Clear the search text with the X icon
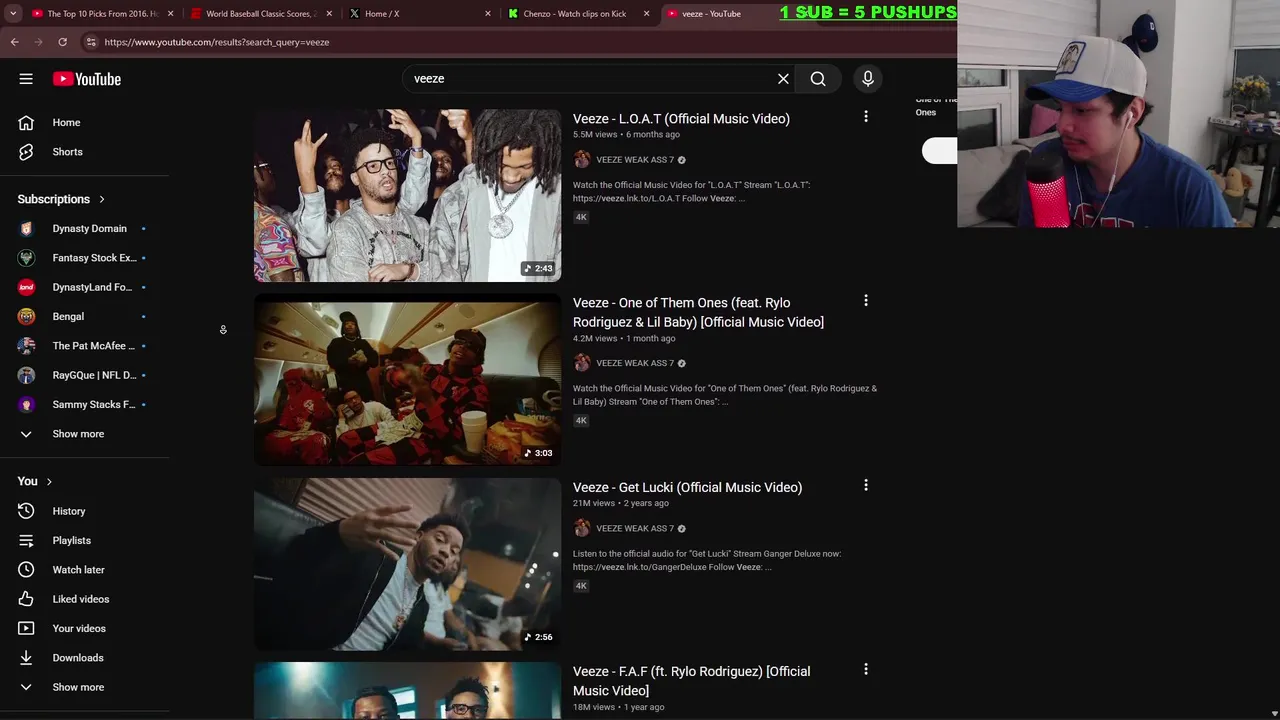Image resolution: width=1280 pixels, height=720 pixels. (x=783, y=79)
